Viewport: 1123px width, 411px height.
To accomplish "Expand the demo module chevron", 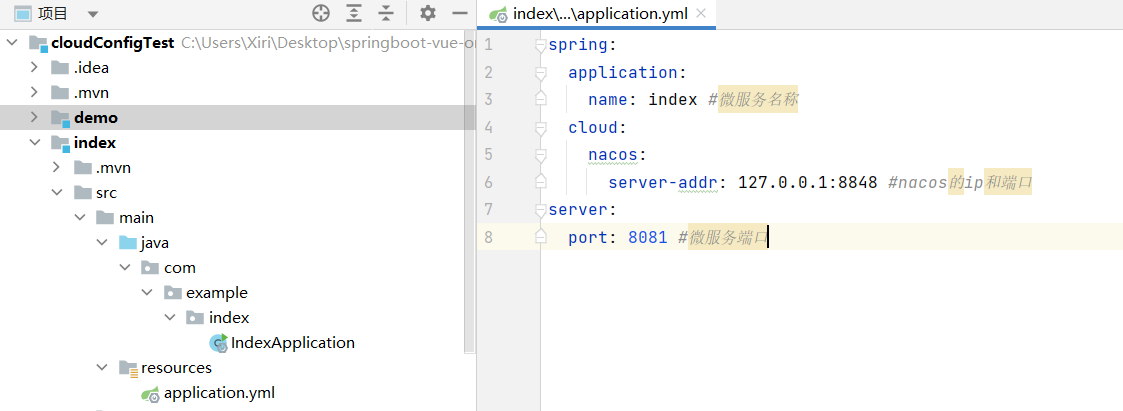I will coord(34,117).
